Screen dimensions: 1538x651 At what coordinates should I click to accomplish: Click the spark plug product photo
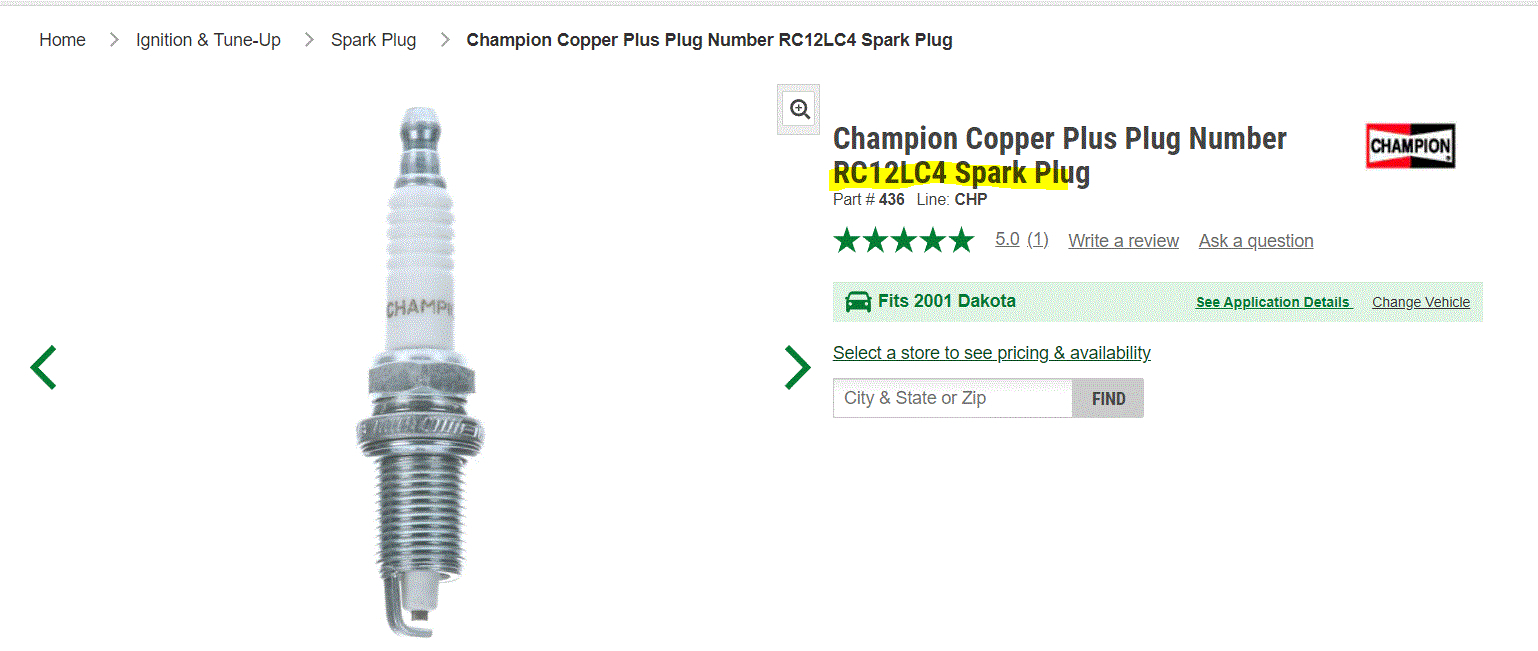point(412,370)
